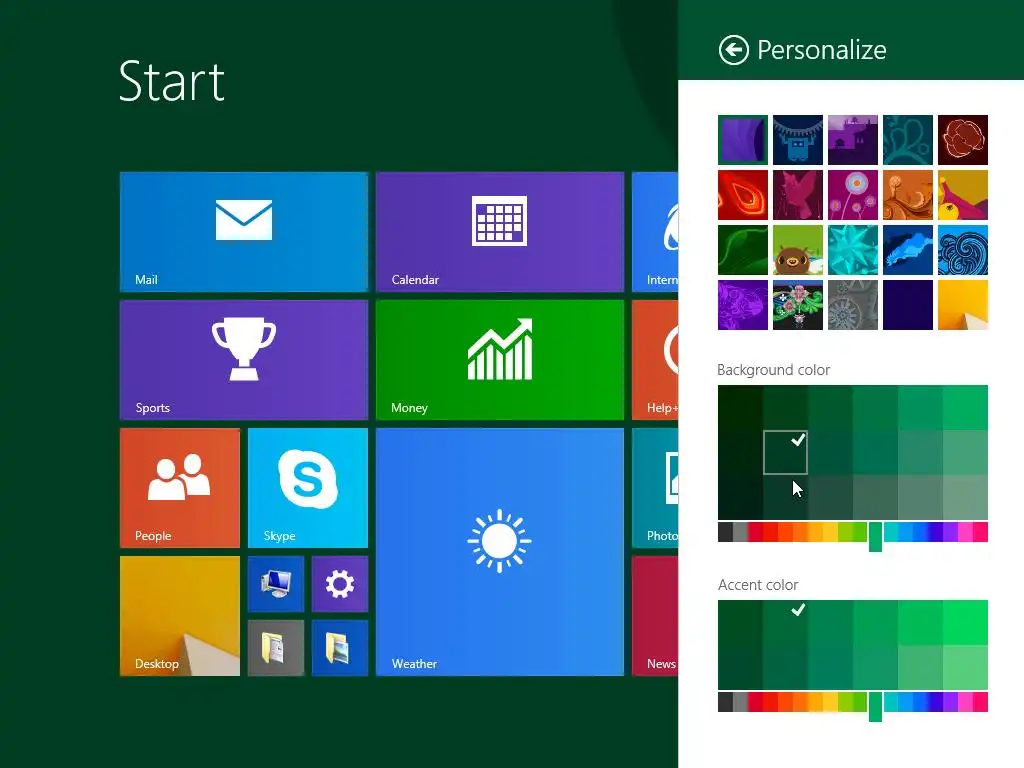Open the Mail tile
The height and width of the screenshot is (768, 1024).
[x=244, y=232]
